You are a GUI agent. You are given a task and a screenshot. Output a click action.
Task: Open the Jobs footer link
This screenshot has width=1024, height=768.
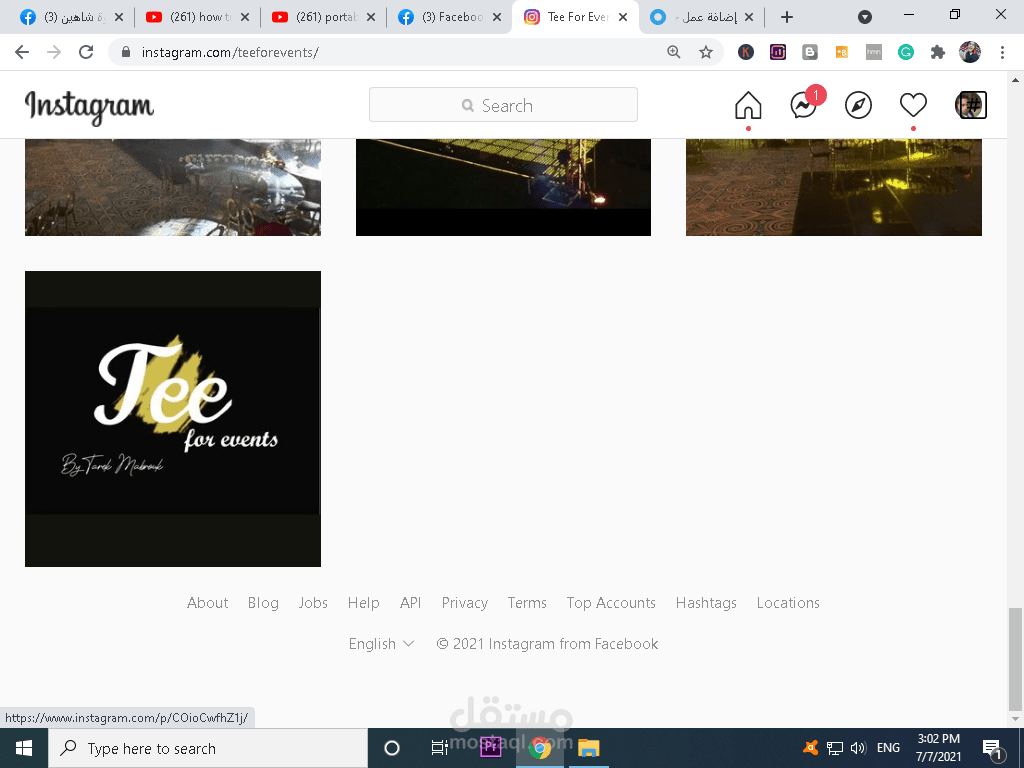click(x=313, y=603)
